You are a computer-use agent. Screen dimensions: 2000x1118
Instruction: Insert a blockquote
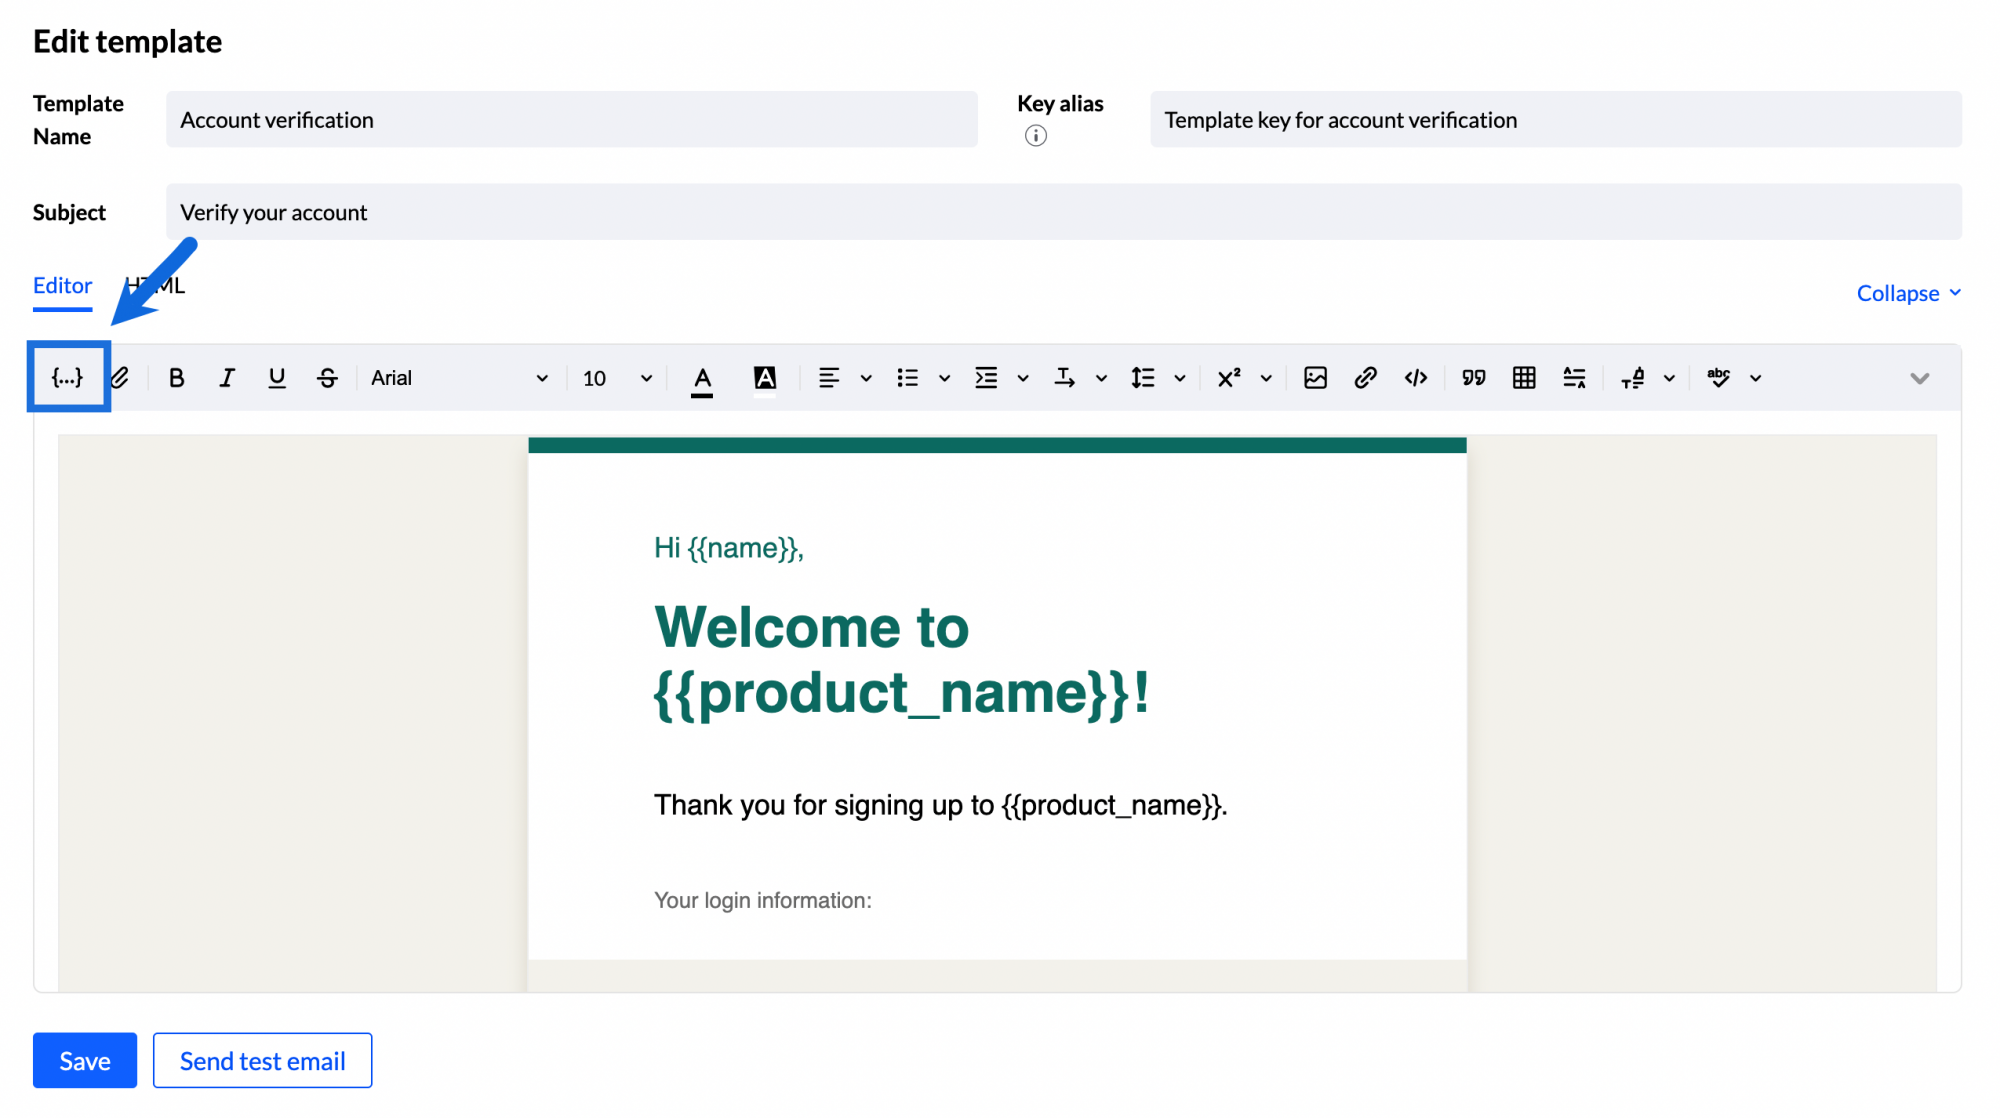(x=1472, y=377)
